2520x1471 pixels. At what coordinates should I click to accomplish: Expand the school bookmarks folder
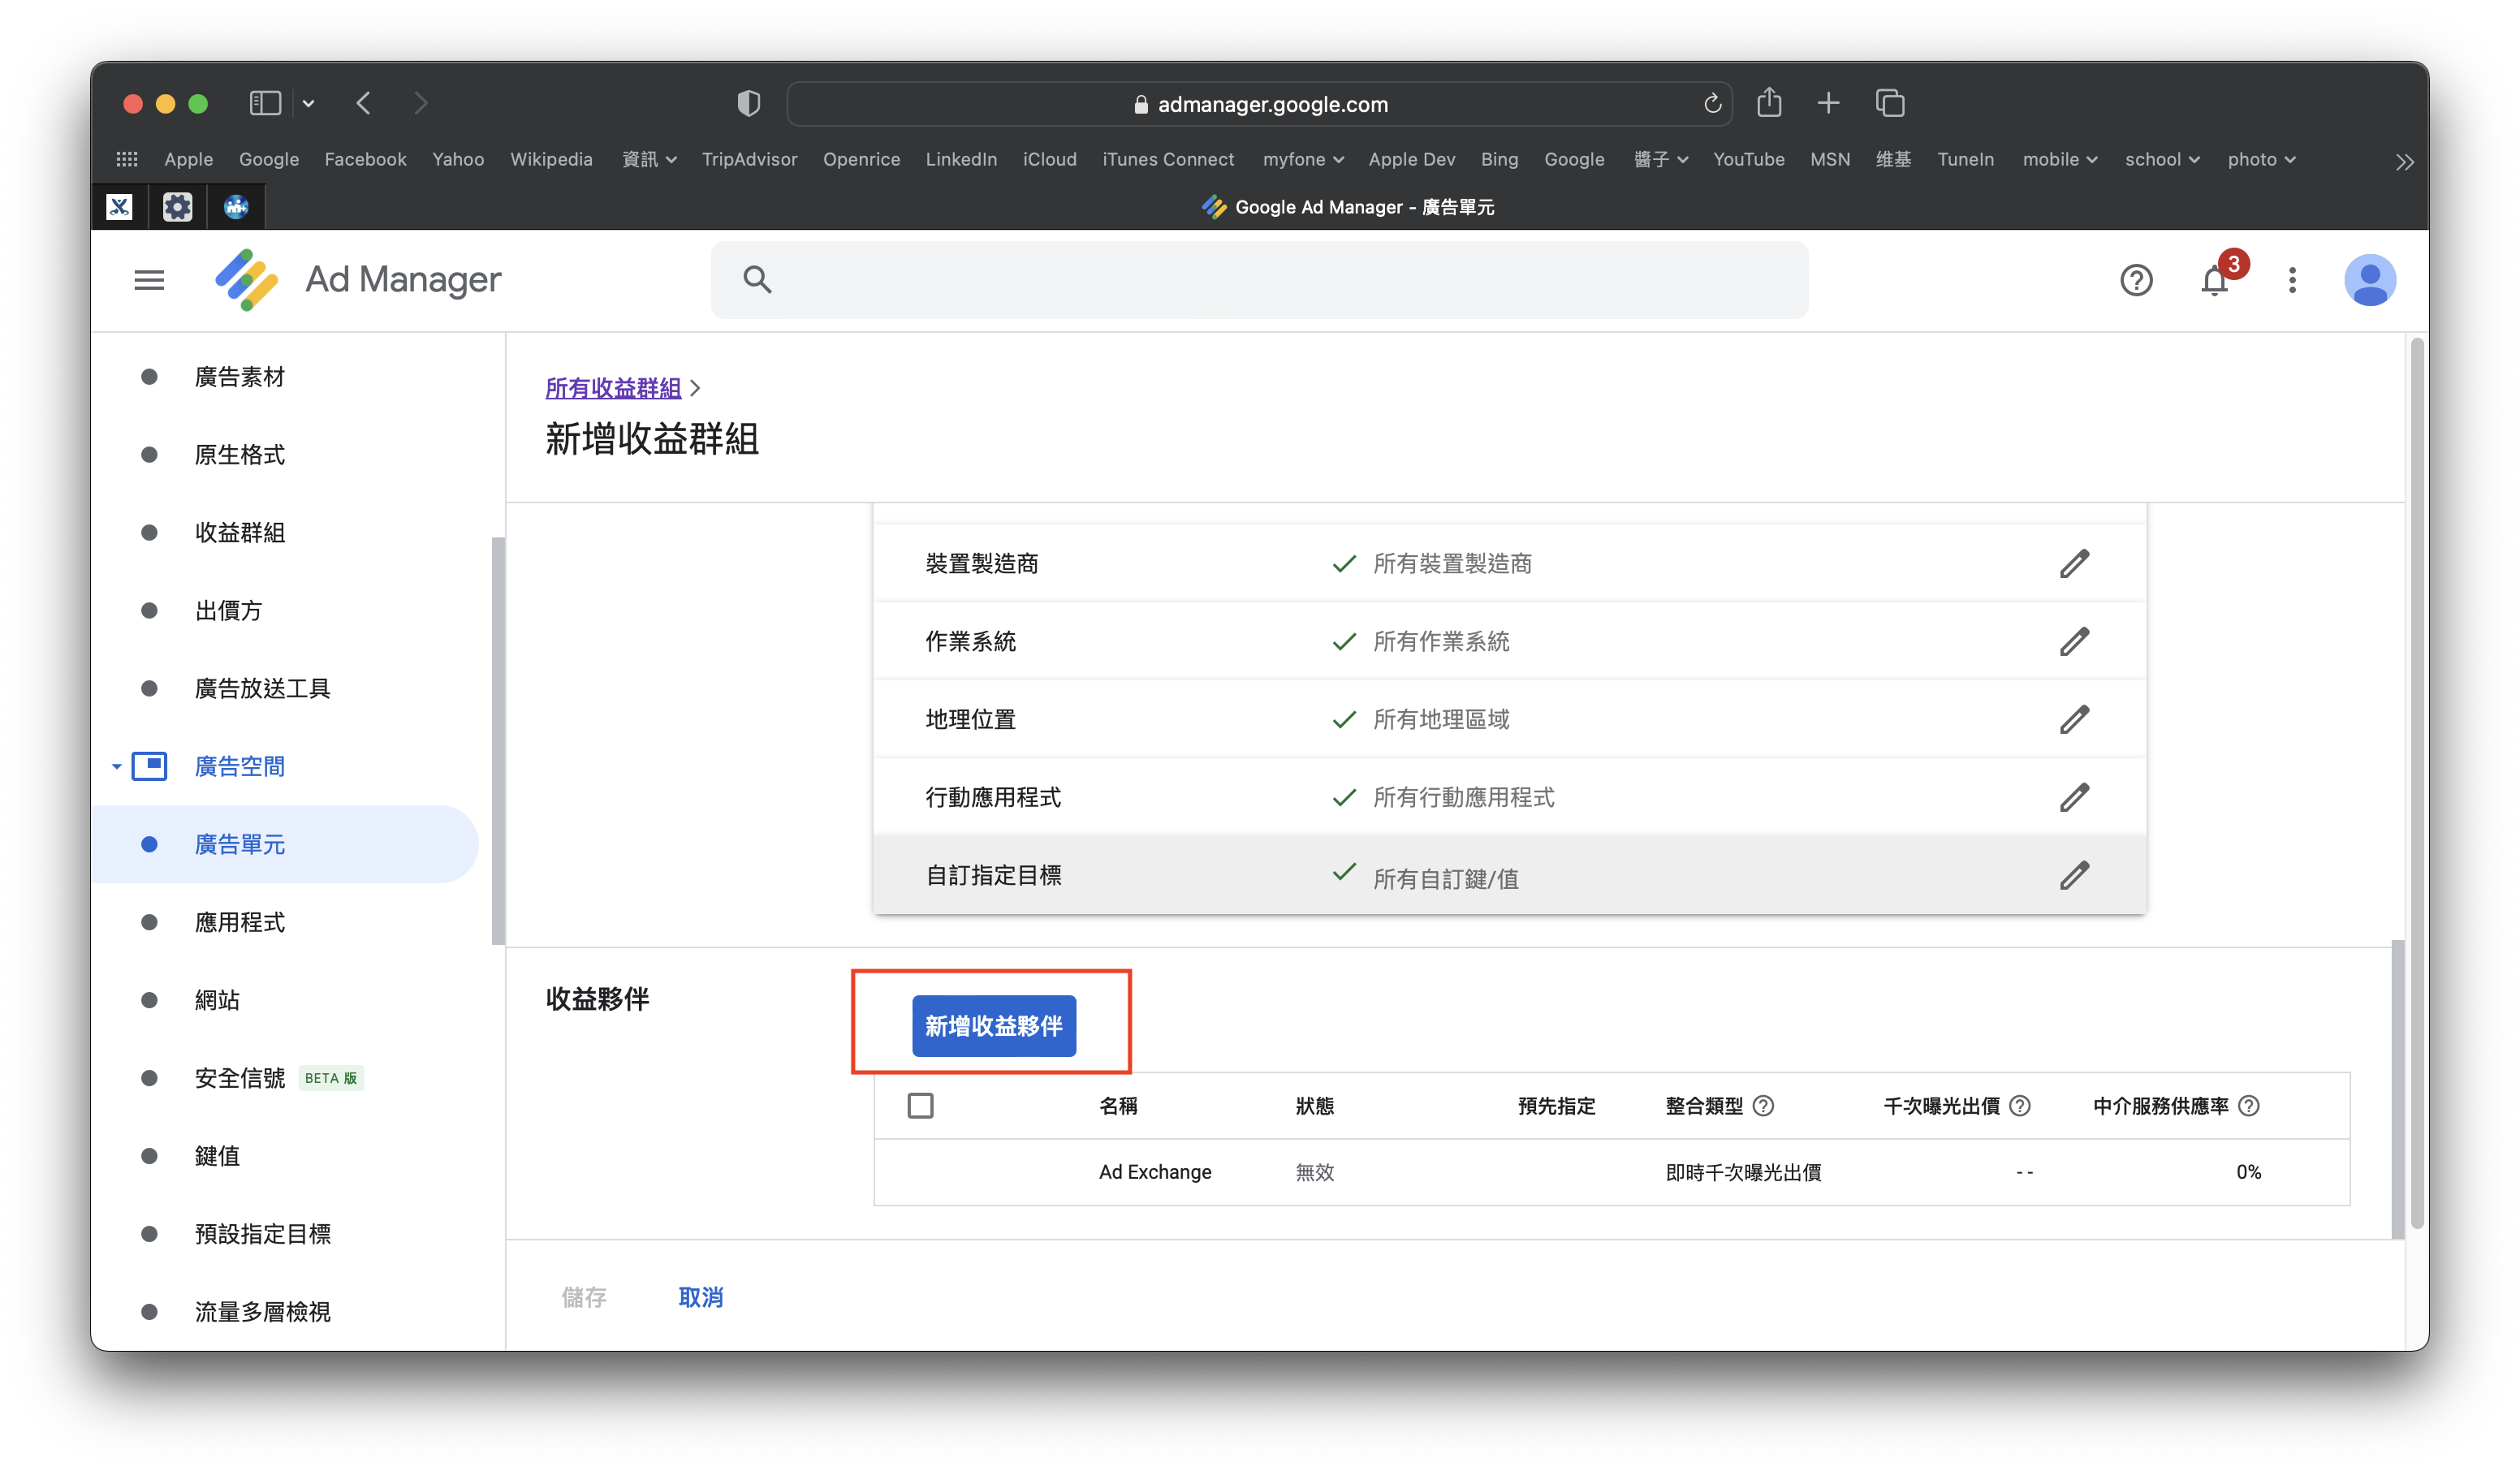(2162, 160)
